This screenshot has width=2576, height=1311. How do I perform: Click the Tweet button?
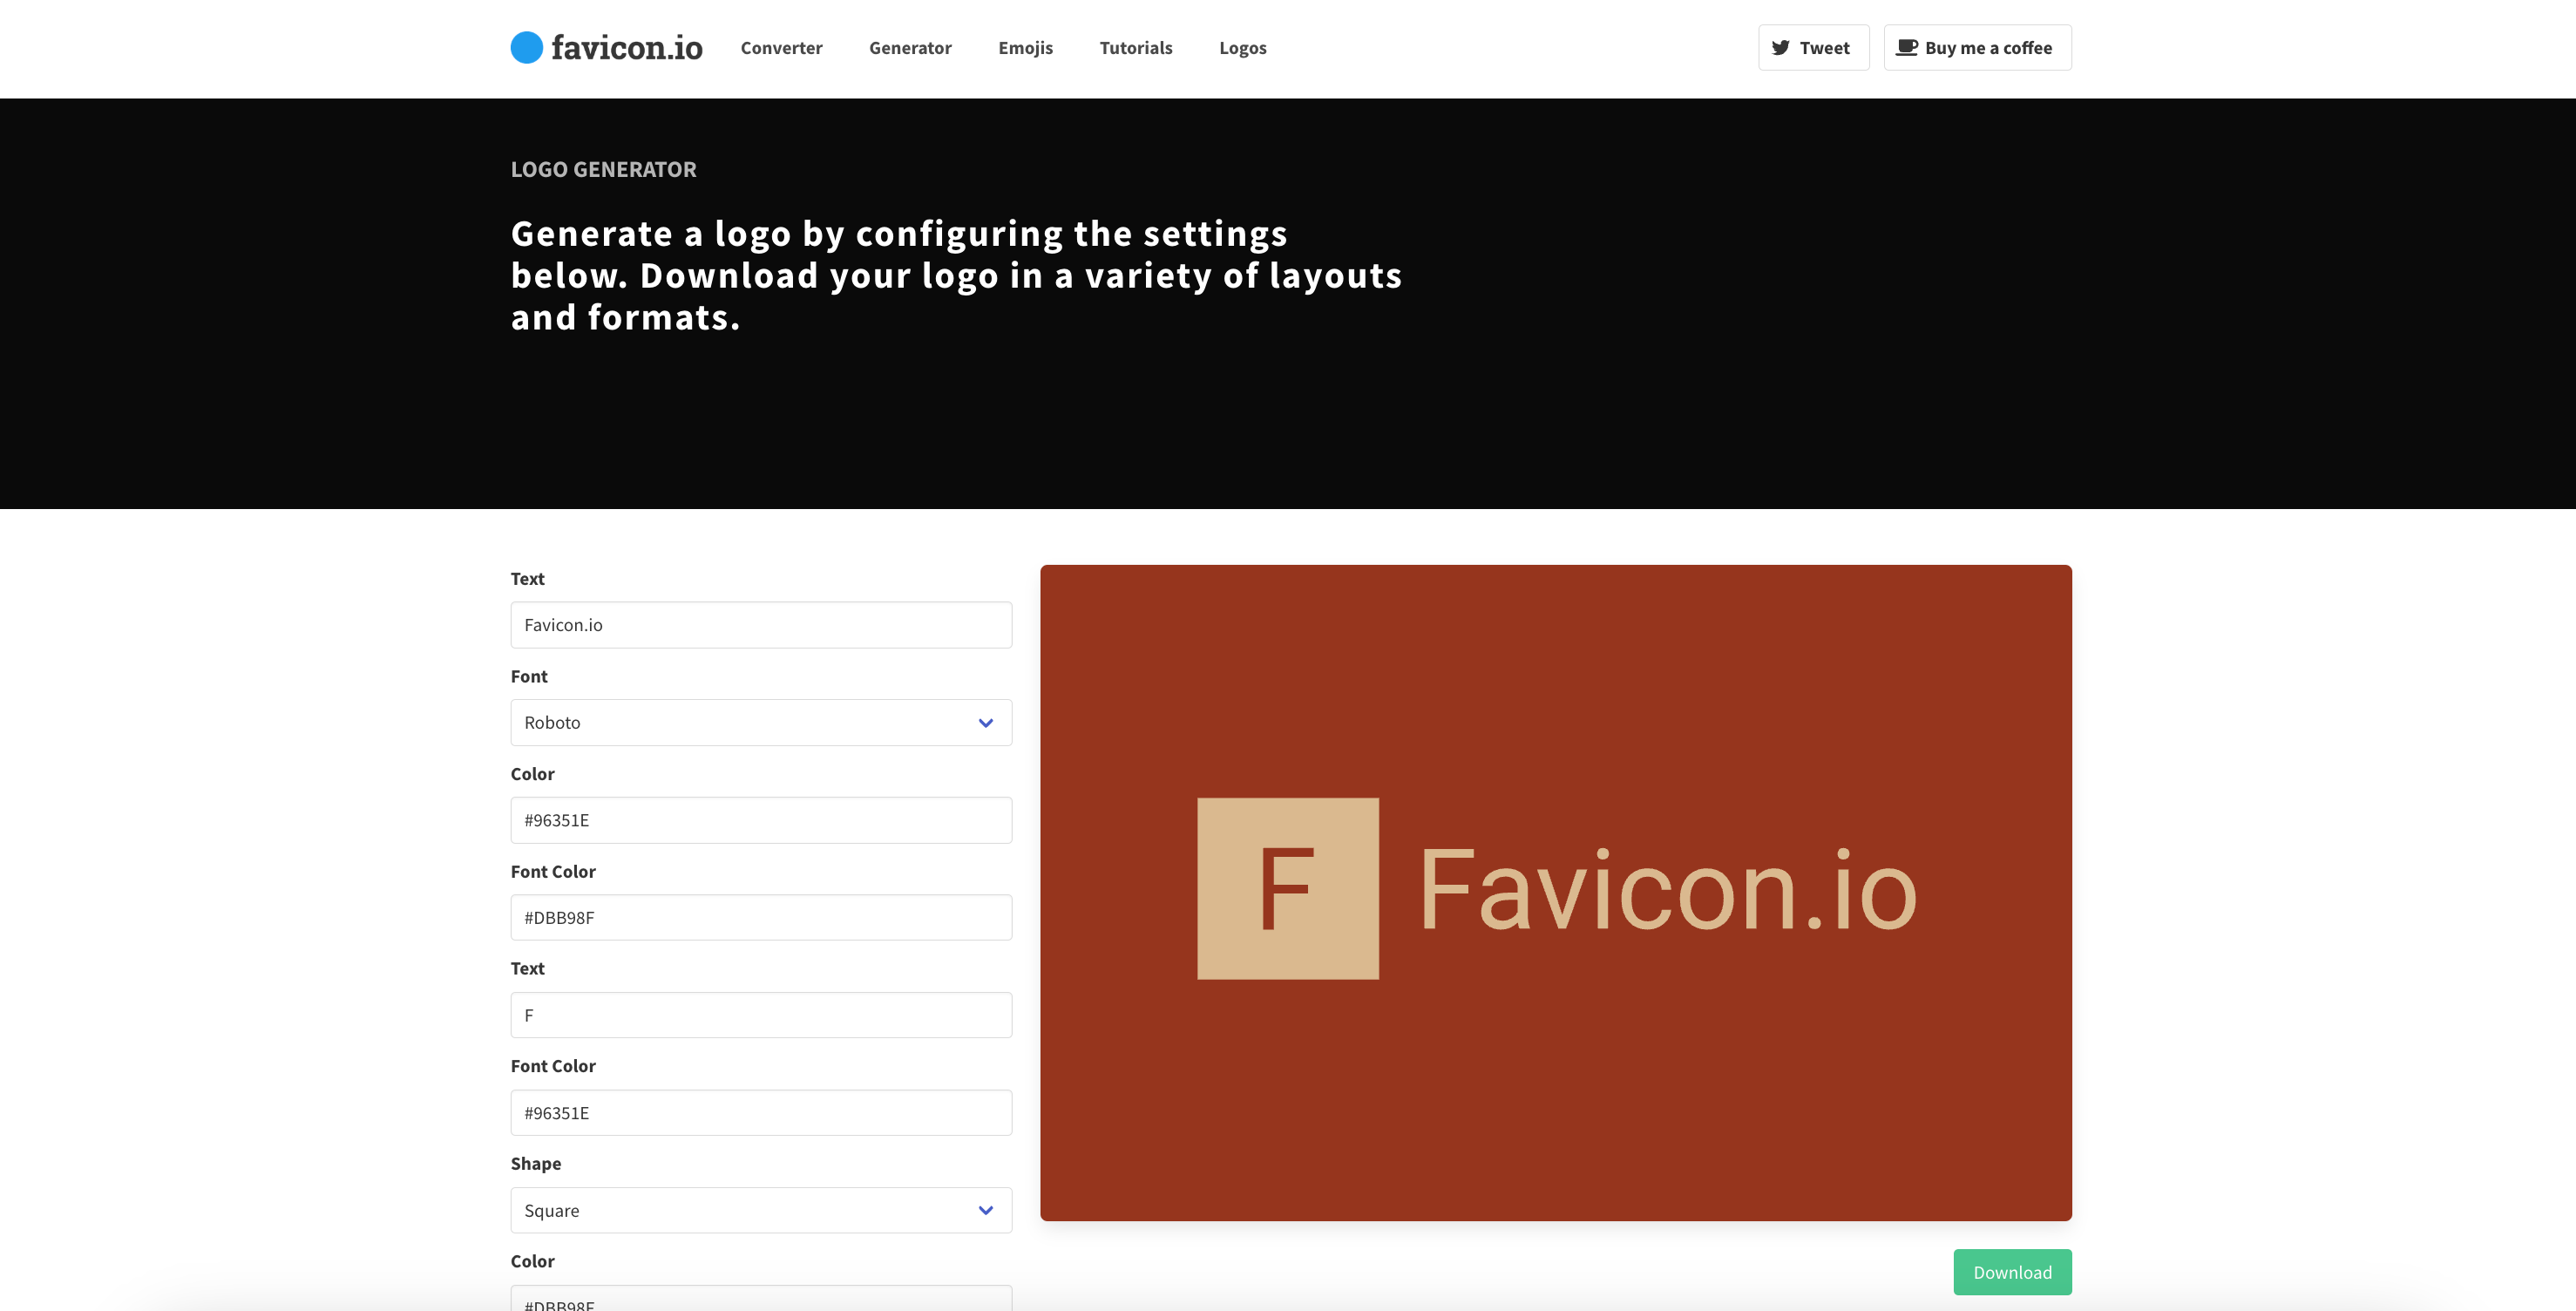(x=1813, y=48)
